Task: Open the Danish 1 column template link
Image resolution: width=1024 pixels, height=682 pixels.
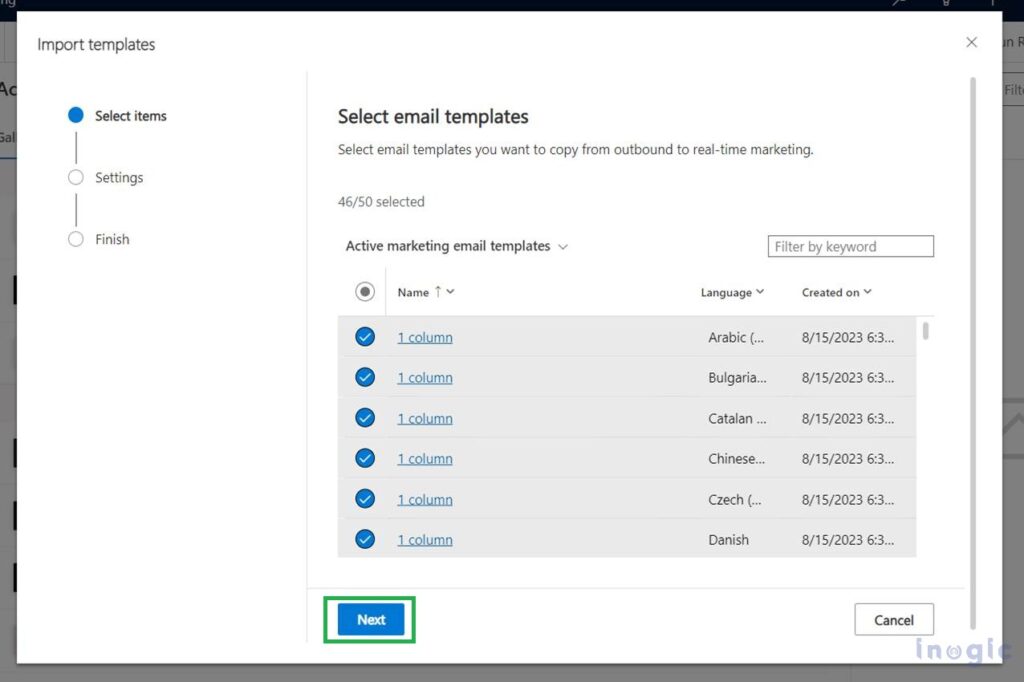Action: tap(424, 540)
